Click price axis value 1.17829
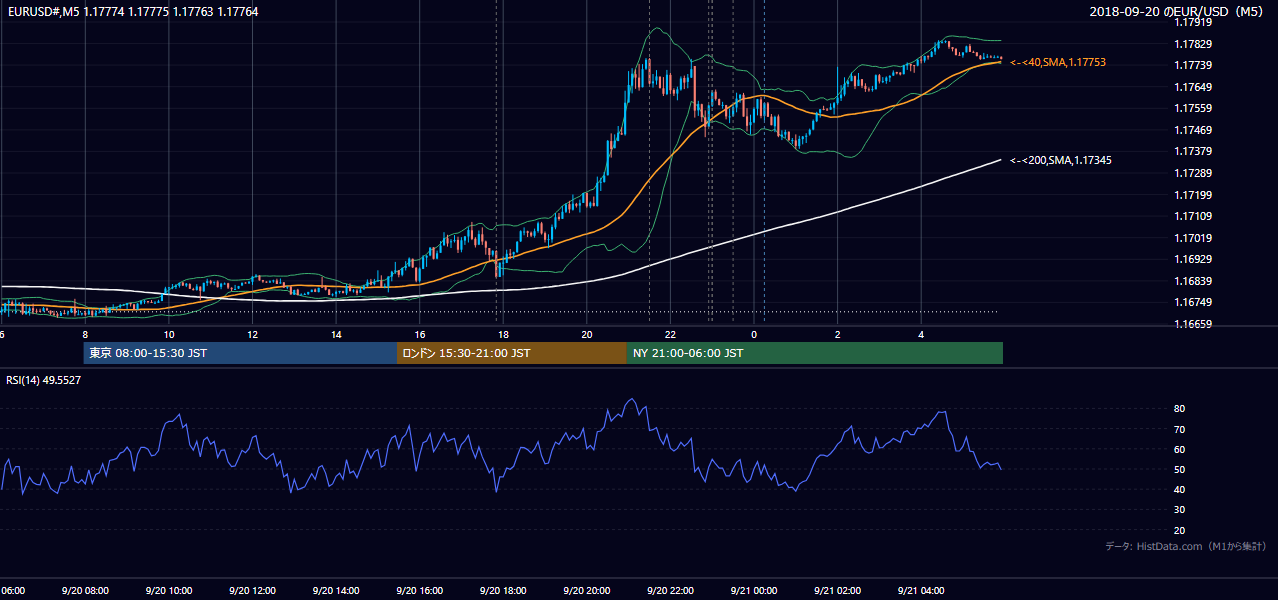The image size is (1278, 600). tap(1193, 44)
